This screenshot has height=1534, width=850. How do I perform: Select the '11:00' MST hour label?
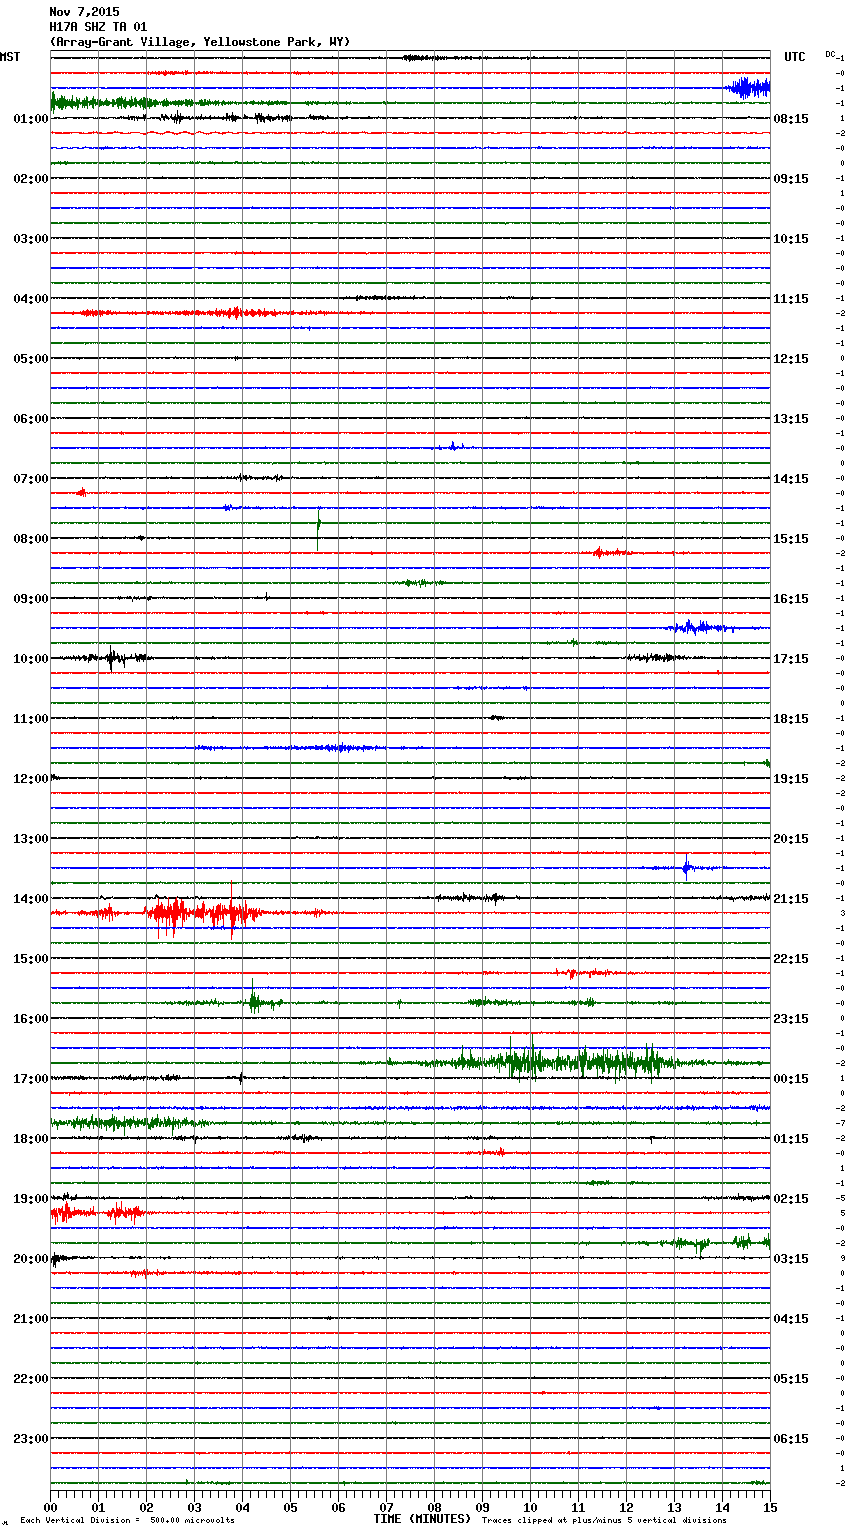[x=31, y=719]
